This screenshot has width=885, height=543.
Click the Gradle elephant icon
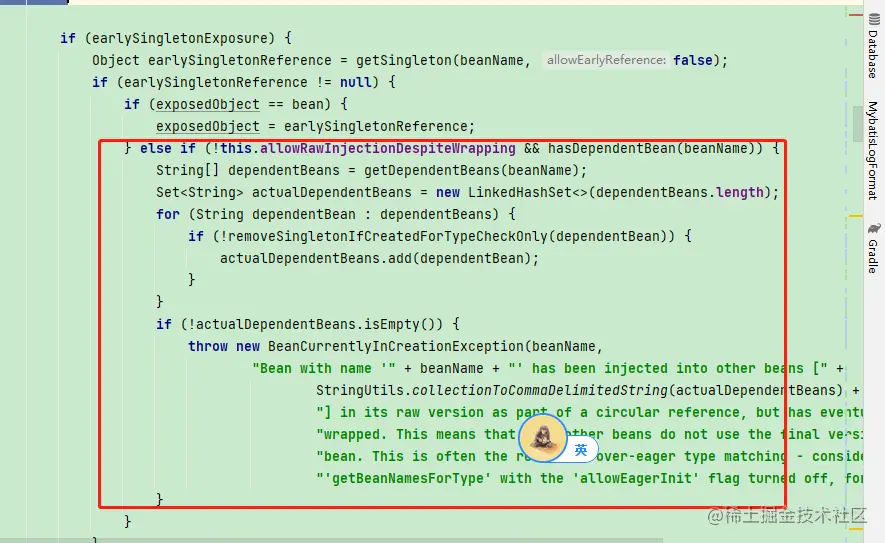(874, 228)
